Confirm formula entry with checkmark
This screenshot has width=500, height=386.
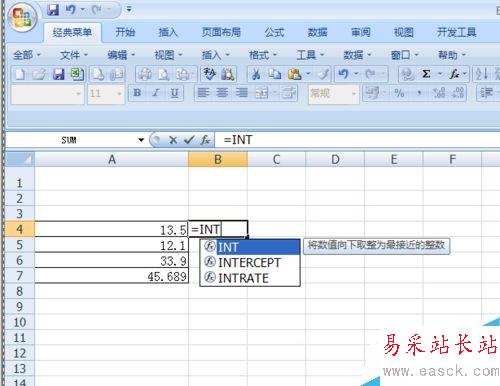[189, 140]
